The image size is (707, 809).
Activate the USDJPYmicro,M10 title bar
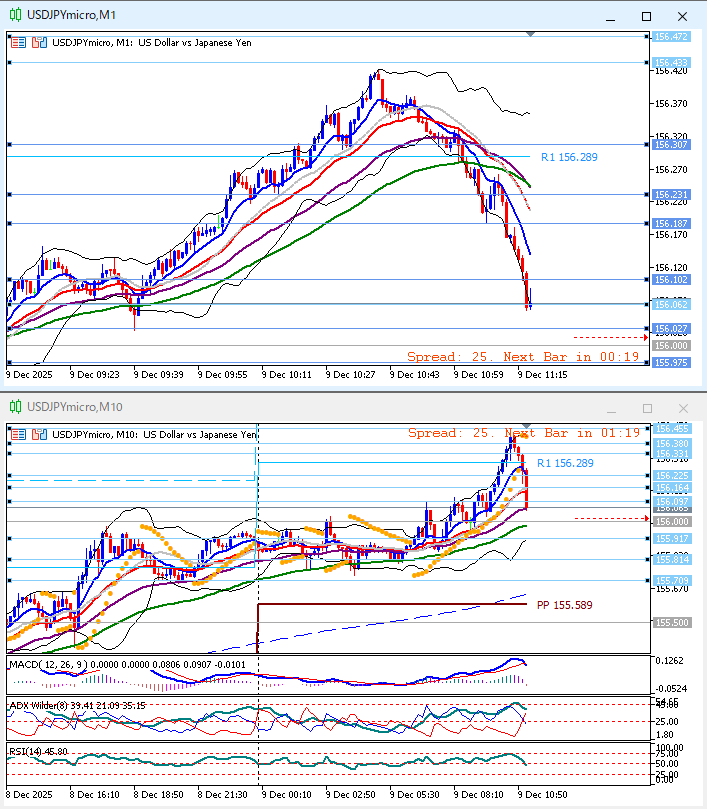coord(300,407)
